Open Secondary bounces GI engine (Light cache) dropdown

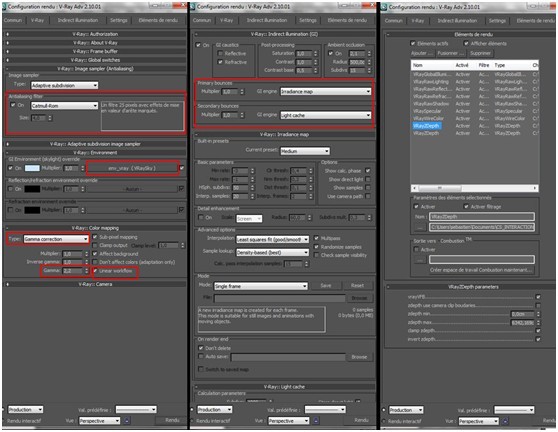[x=326, y=115]
